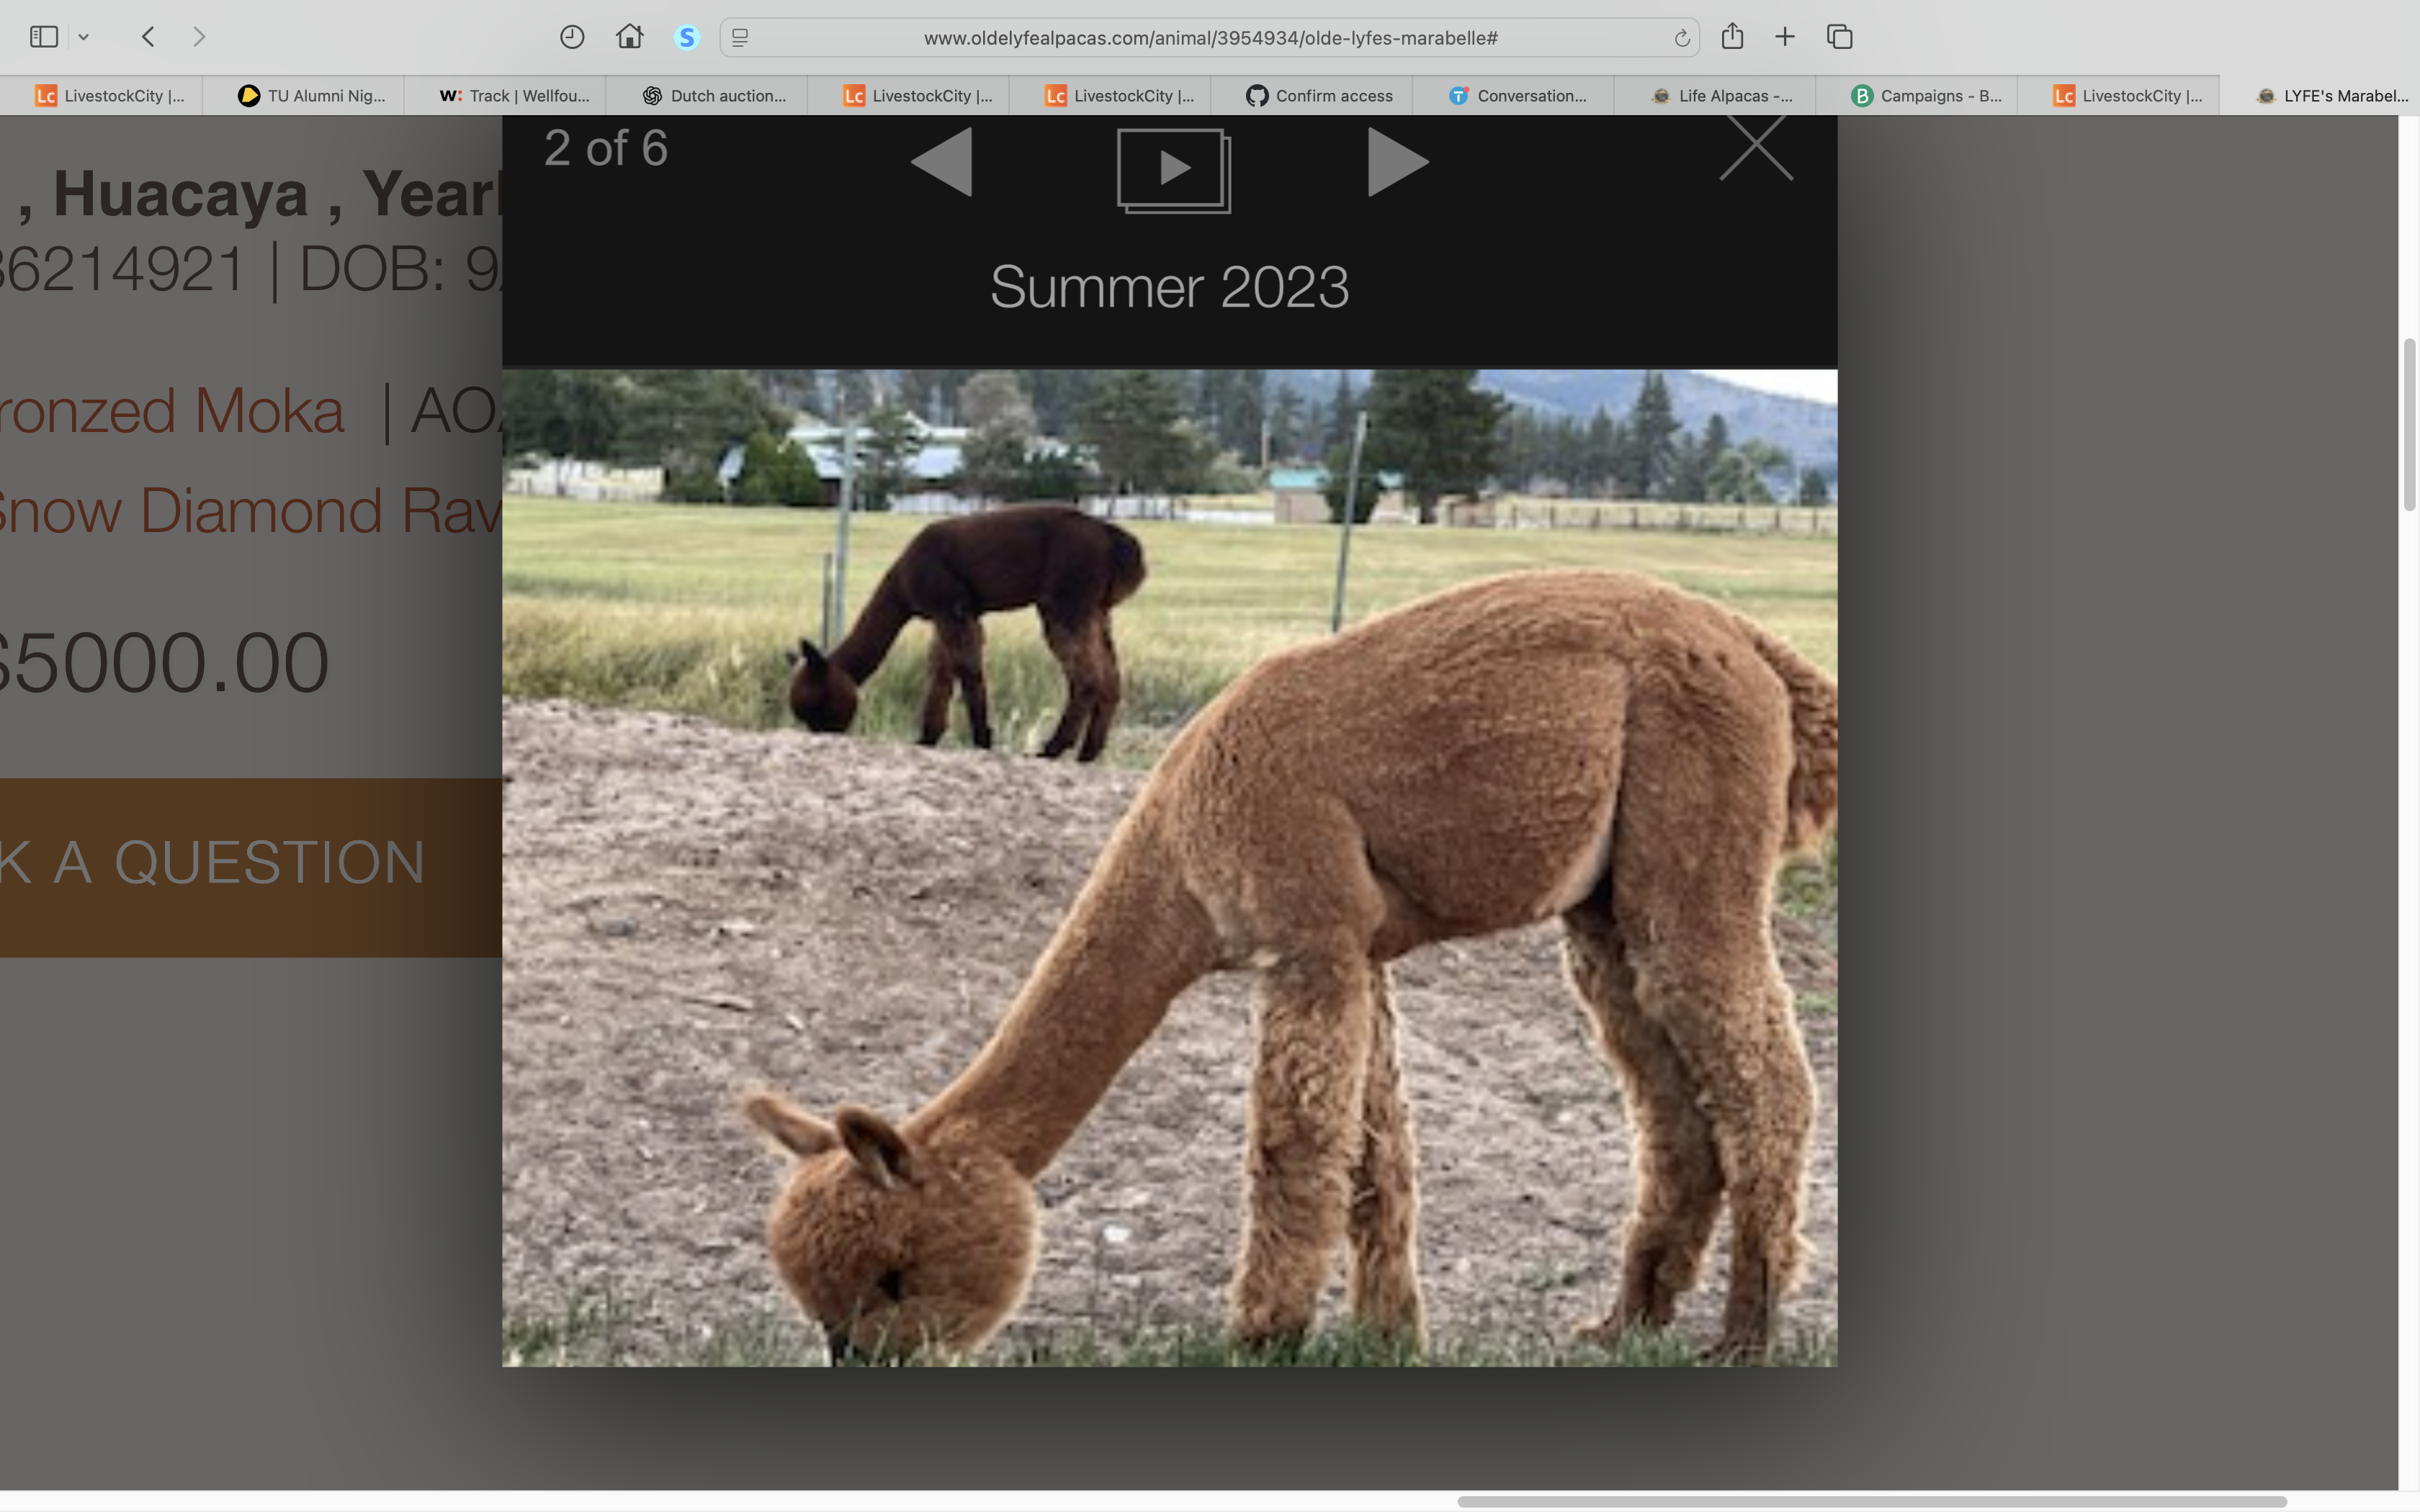The image size is (2420, 1512).
Task: Open the browsing history clock icon
Action: tap(572, 37)
